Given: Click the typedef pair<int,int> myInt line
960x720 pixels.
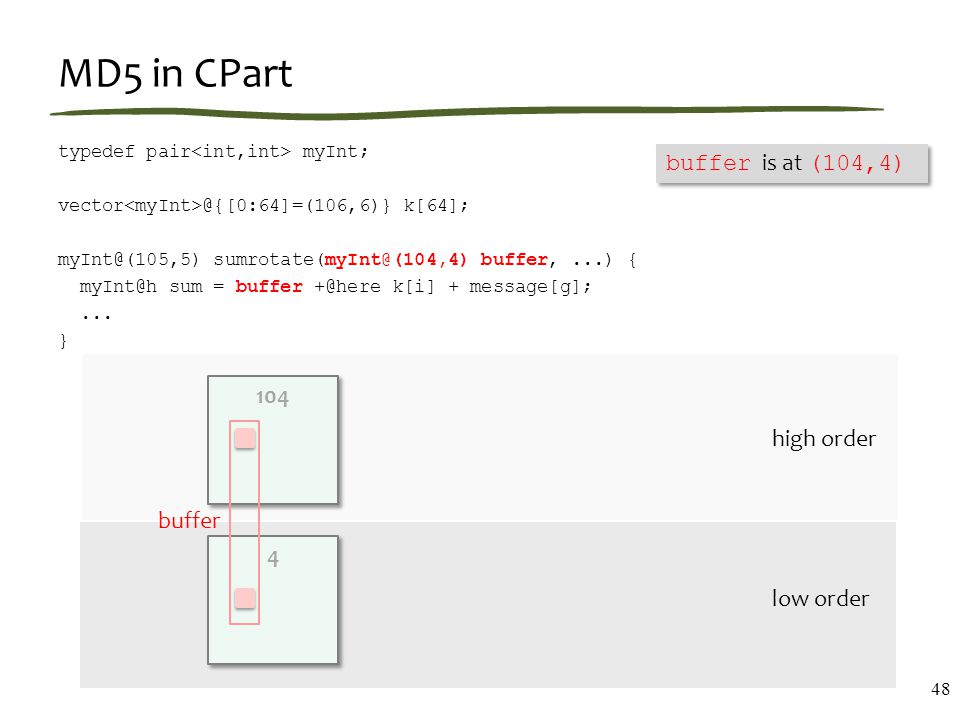Looking at the screenshot, I should [213, 151].
